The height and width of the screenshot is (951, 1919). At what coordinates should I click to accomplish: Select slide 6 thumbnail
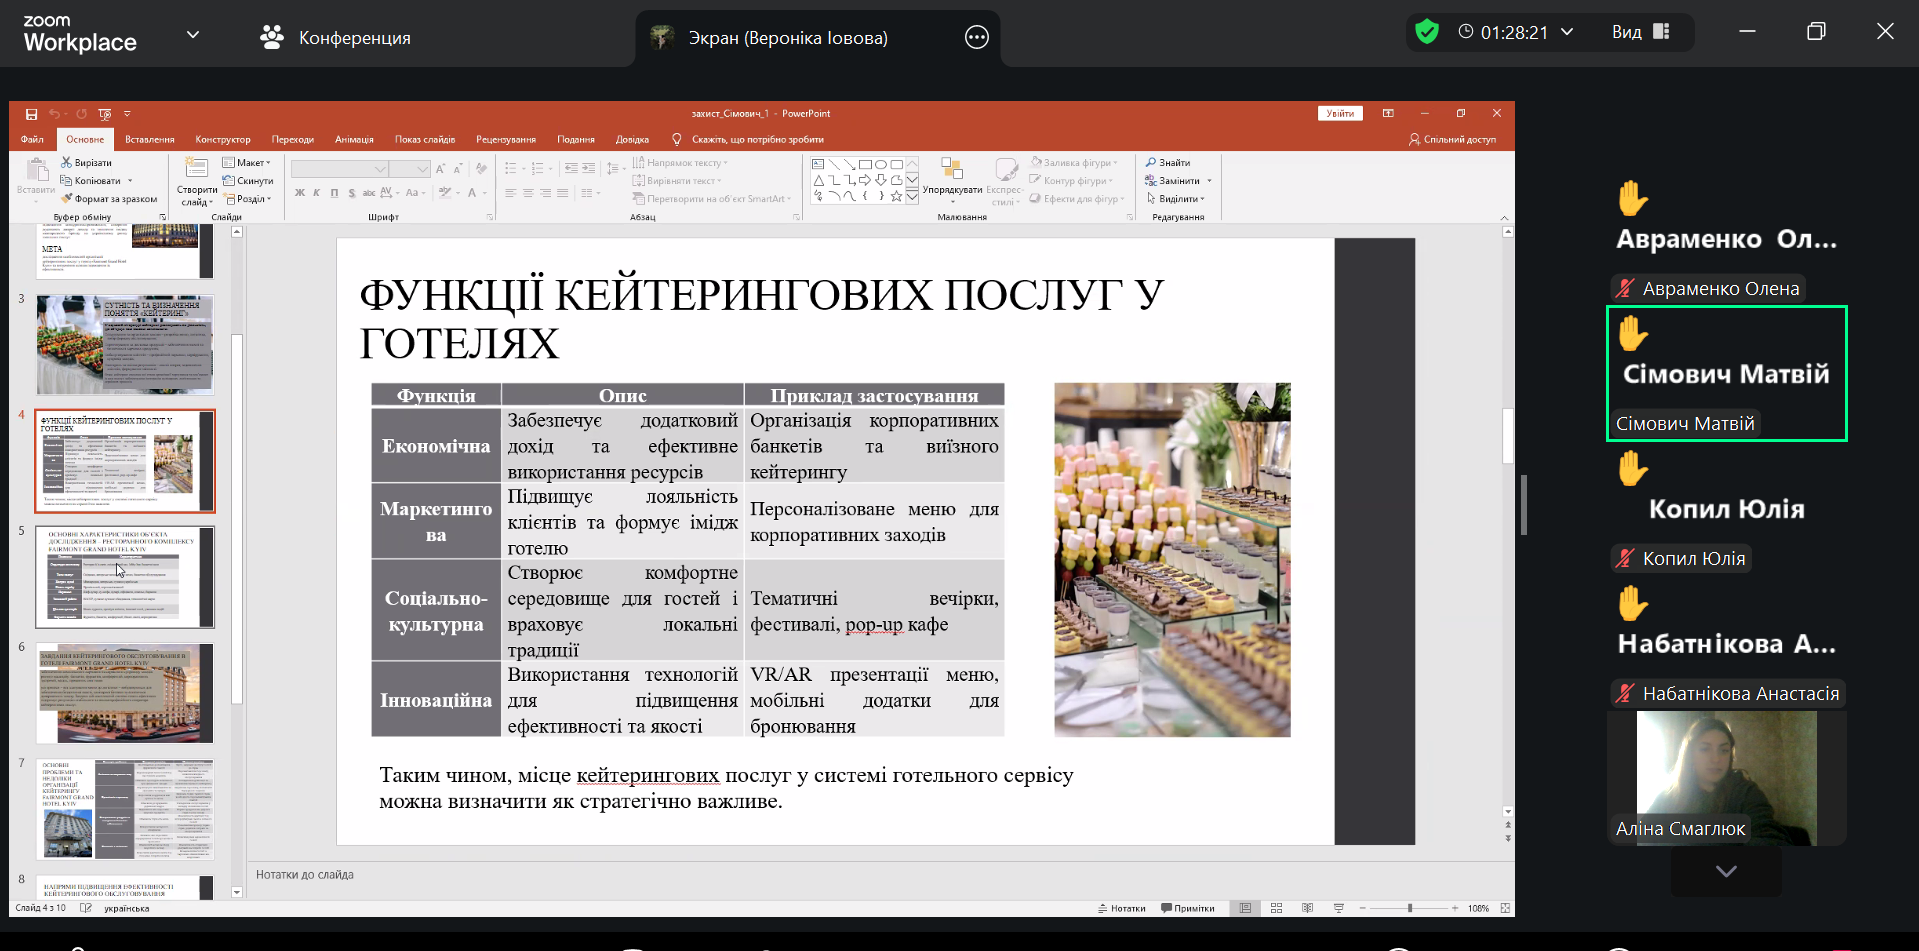[x=125, y=693]
